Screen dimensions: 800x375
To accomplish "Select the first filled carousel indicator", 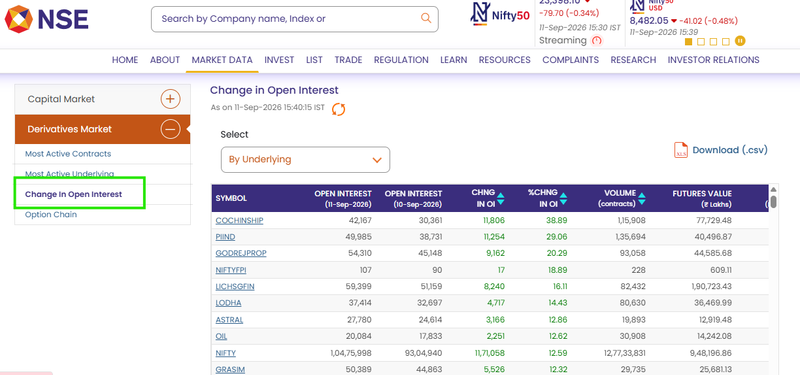I will tap(689, 41).
